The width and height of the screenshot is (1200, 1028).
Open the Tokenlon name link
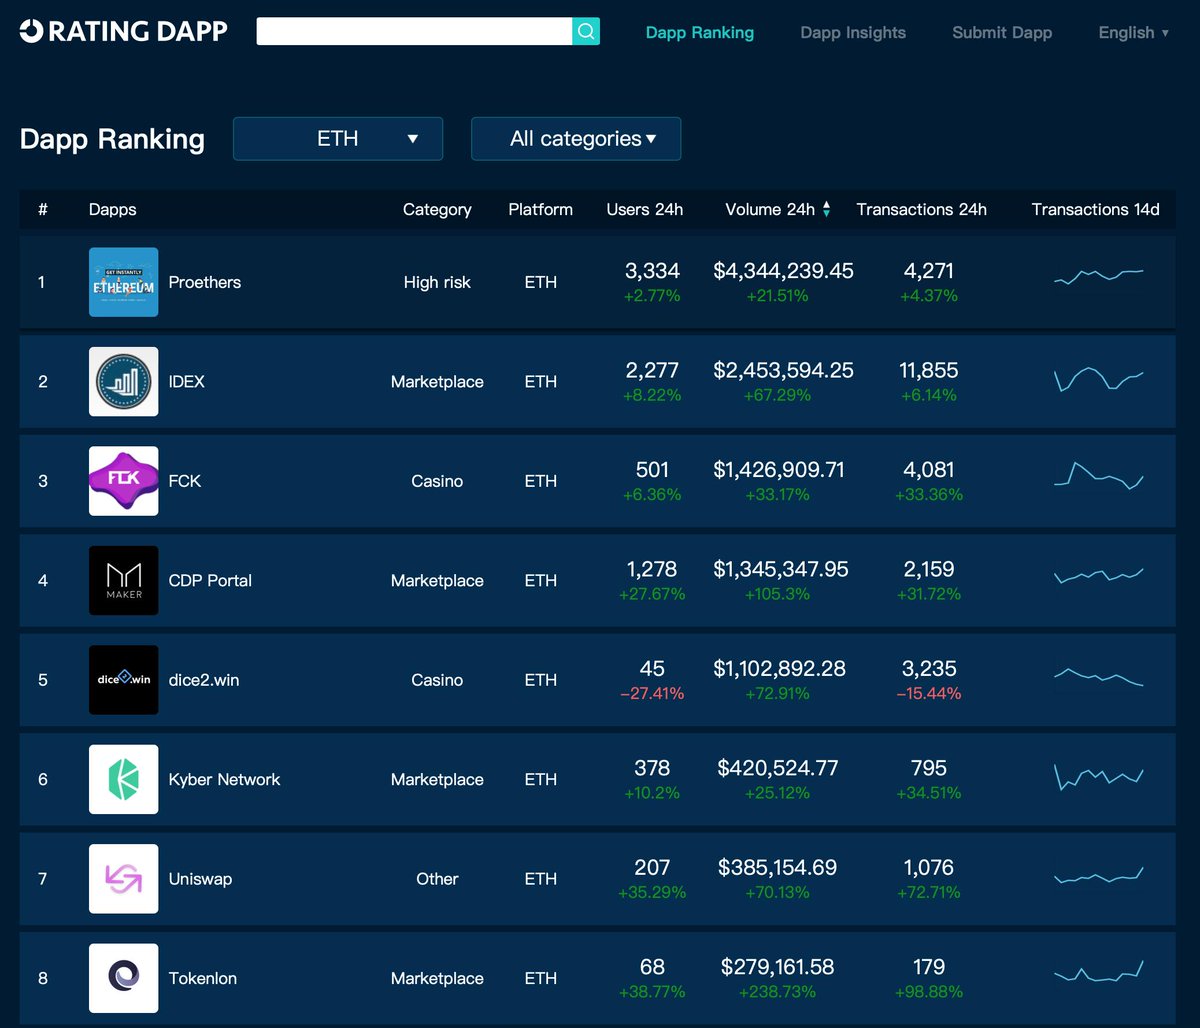[x=203, y=978]
